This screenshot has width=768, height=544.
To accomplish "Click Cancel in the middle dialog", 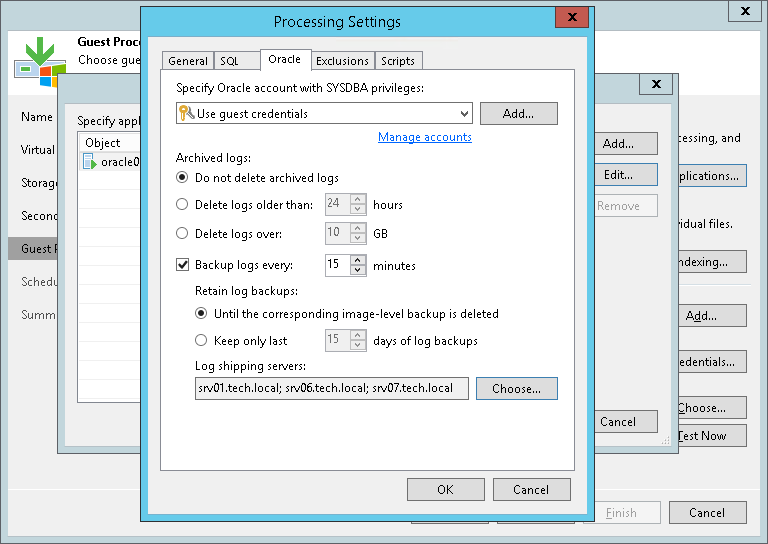I will 626,422.
